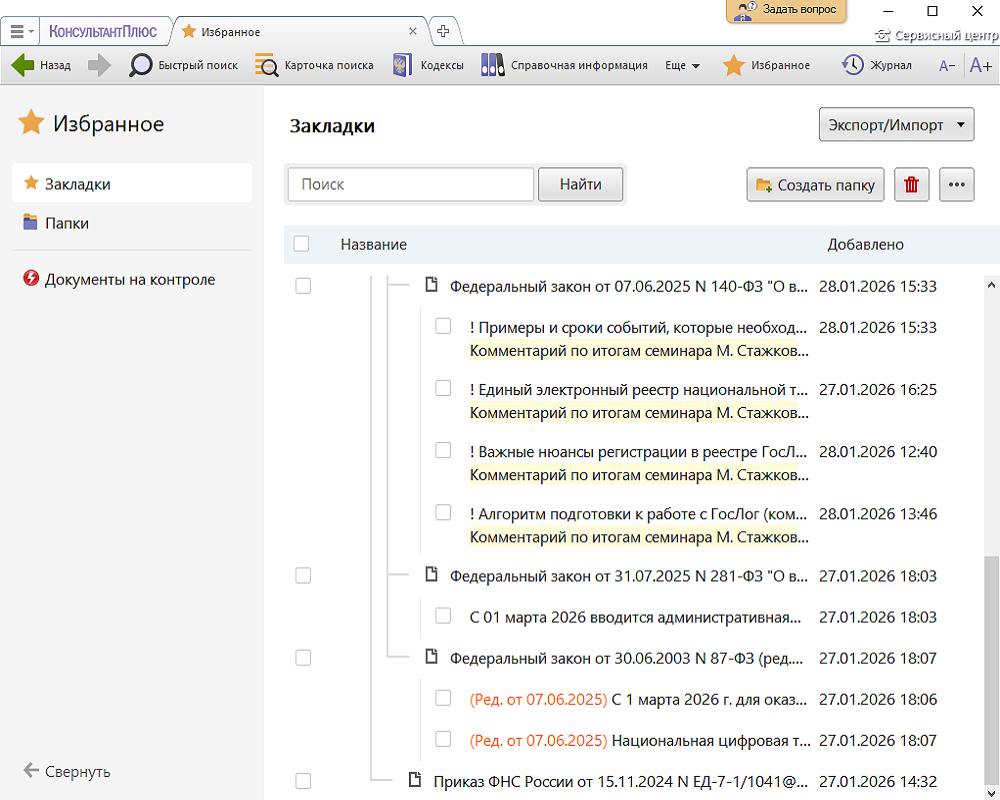Open the Еще toolbar dropdown
Screen dimensions: 1000x800
(683, 65)
